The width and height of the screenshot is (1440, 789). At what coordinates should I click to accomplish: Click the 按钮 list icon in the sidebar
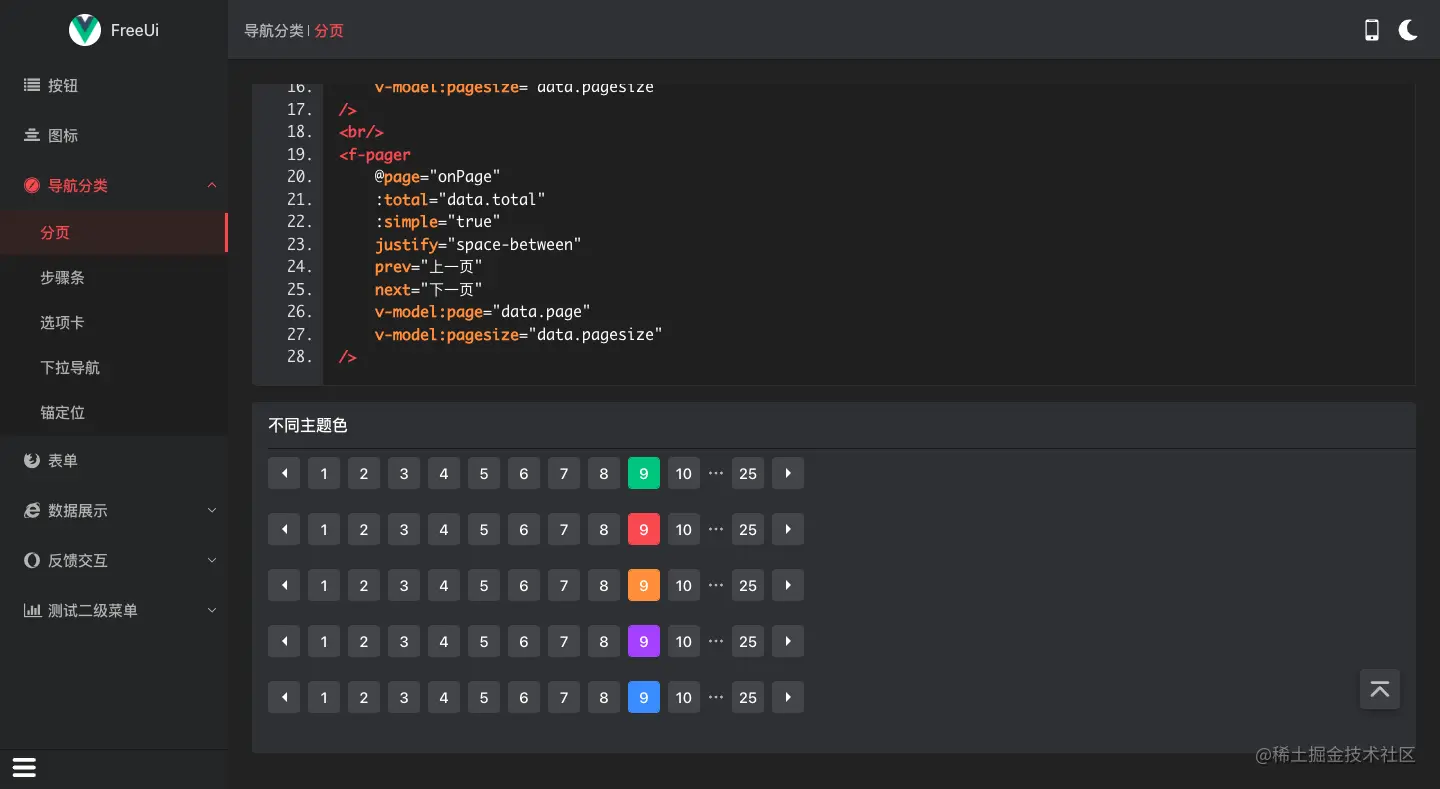(x=32, y=86)
